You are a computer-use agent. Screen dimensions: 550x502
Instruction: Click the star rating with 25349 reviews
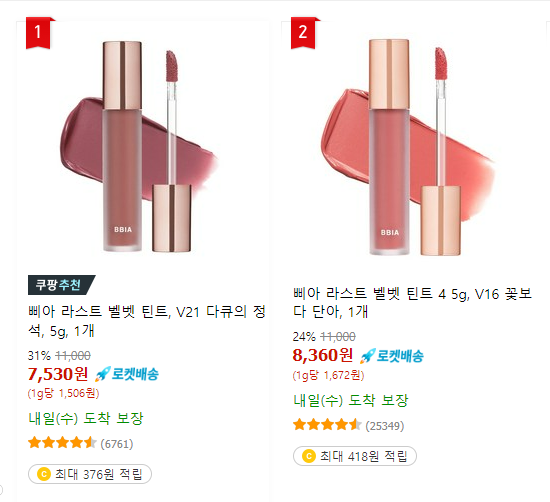327,425
